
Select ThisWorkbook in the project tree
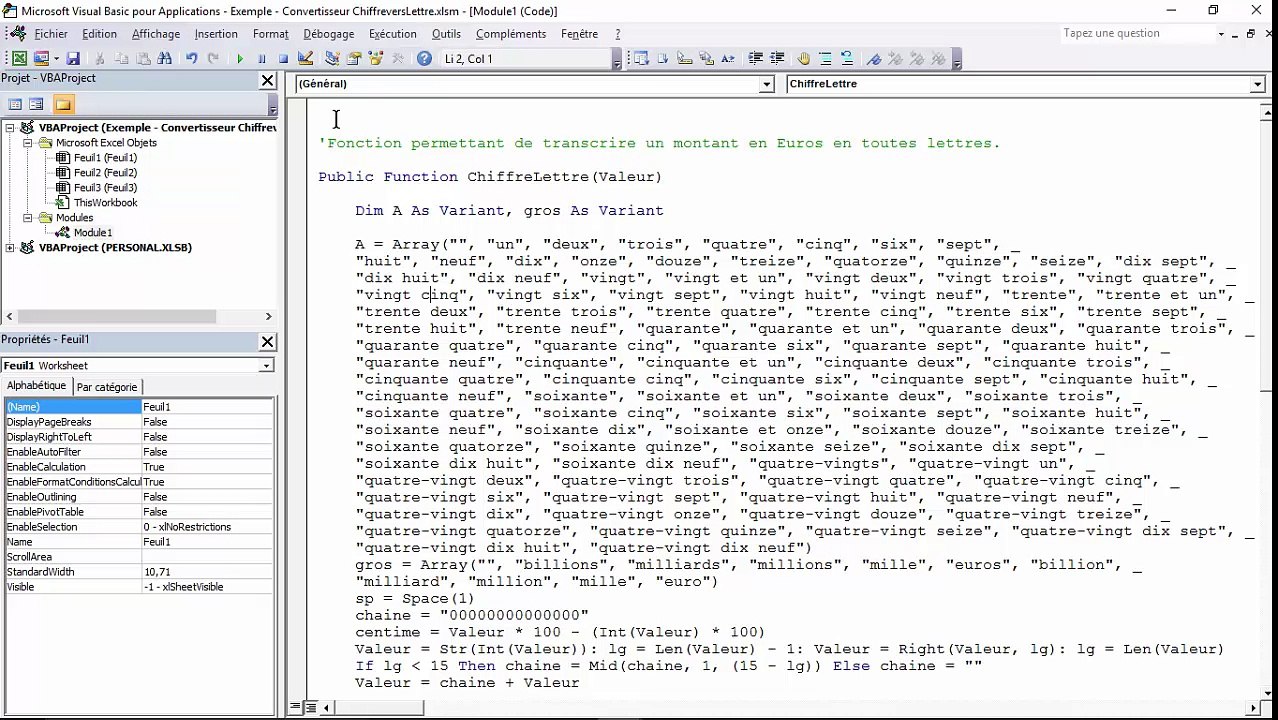105,203
